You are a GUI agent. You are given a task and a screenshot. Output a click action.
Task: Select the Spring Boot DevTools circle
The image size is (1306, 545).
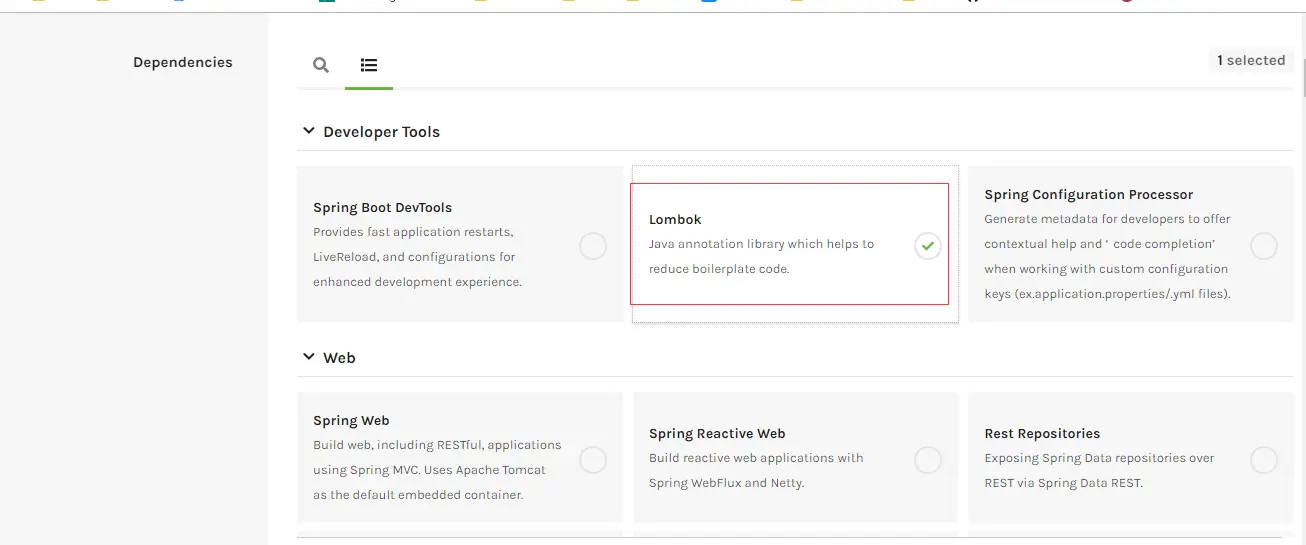click(x=593, y=246)
